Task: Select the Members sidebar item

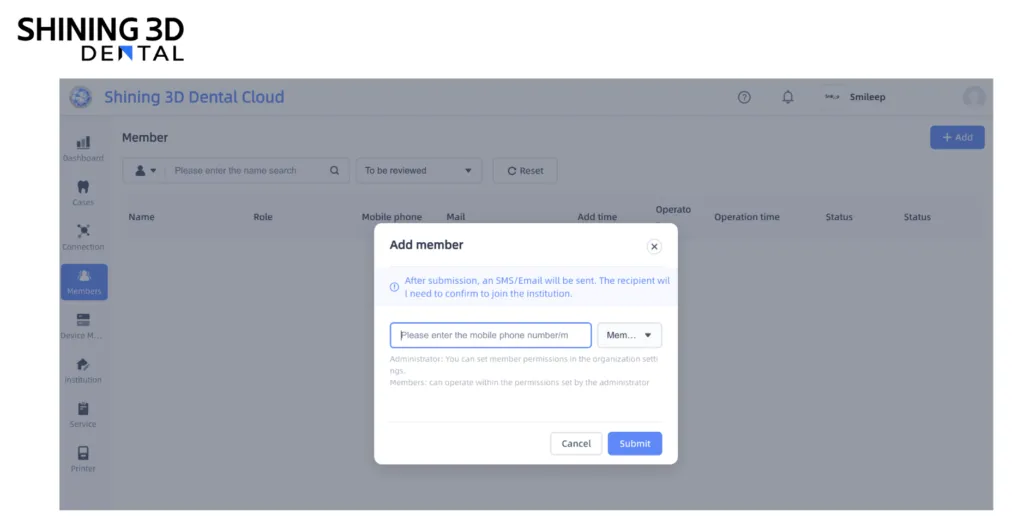Action: tap(84, 282)
